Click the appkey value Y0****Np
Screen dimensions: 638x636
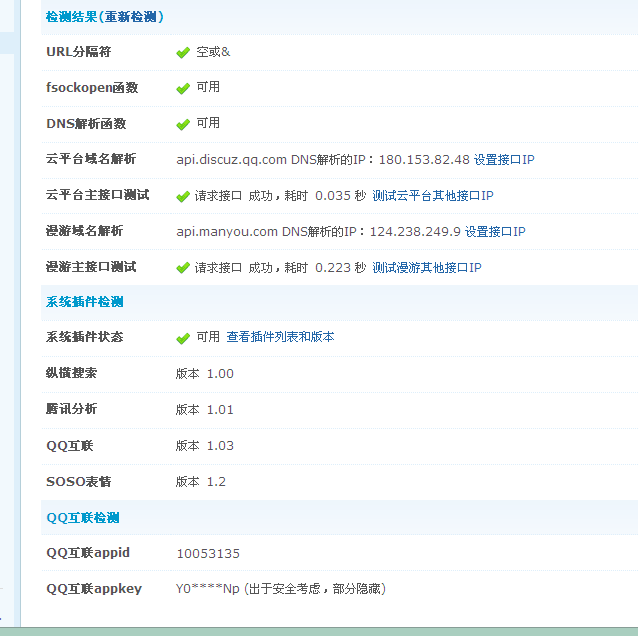coord(208,589)
